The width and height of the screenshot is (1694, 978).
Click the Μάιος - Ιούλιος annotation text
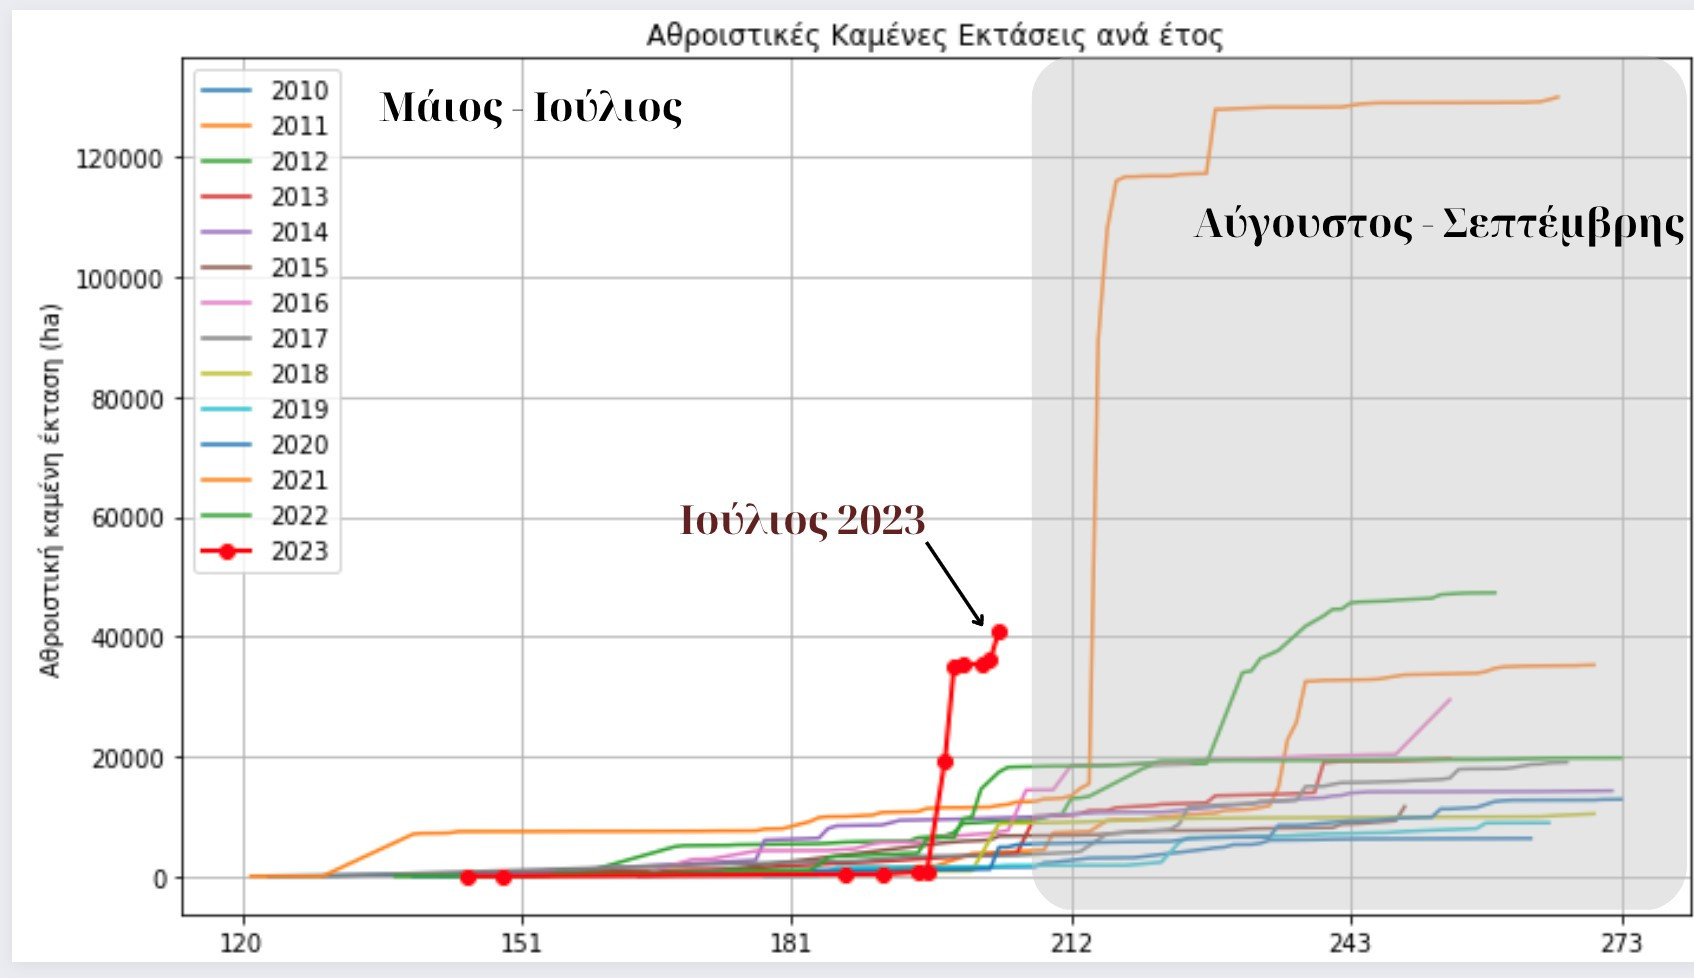click(x=531, y=108)
